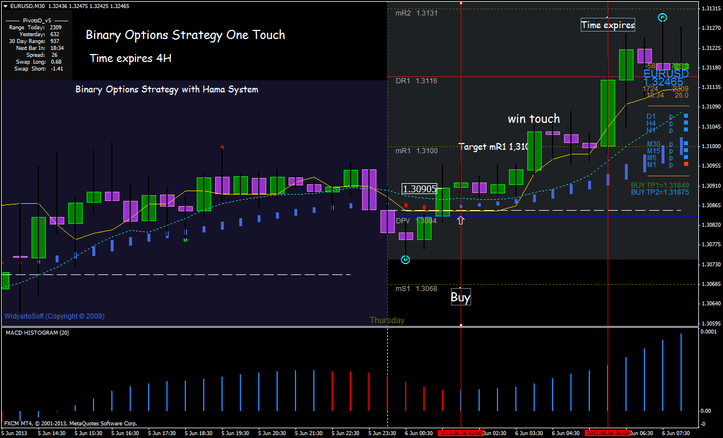Click the blue EURUSD symbol label on the right
The image size is (723, 438).
pos(666,74)
